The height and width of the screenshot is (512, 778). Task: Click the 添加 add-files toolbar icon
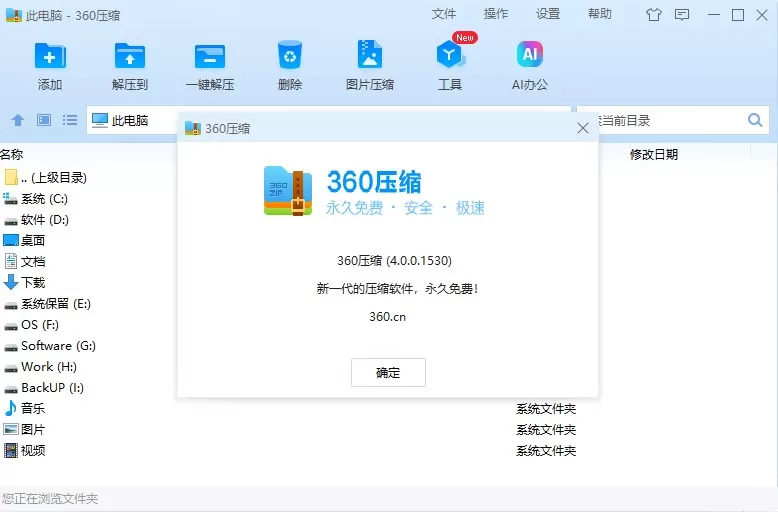pos(50,56)
